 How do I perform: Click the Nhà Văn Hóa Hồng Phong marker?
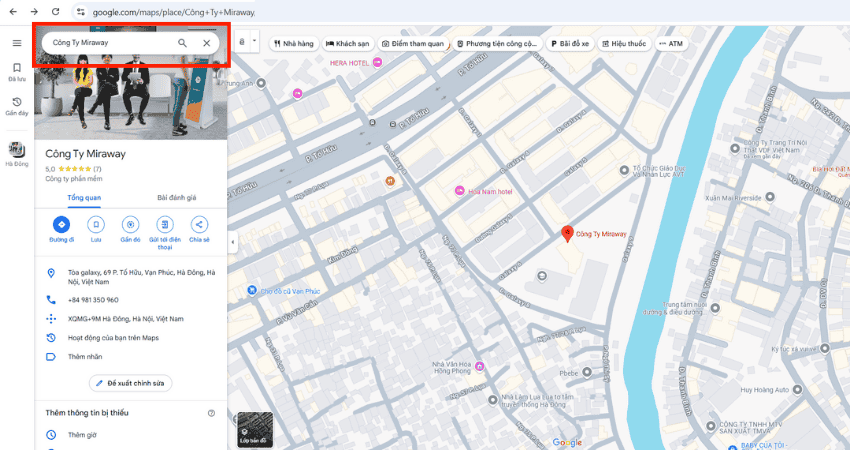pos(479,367)
